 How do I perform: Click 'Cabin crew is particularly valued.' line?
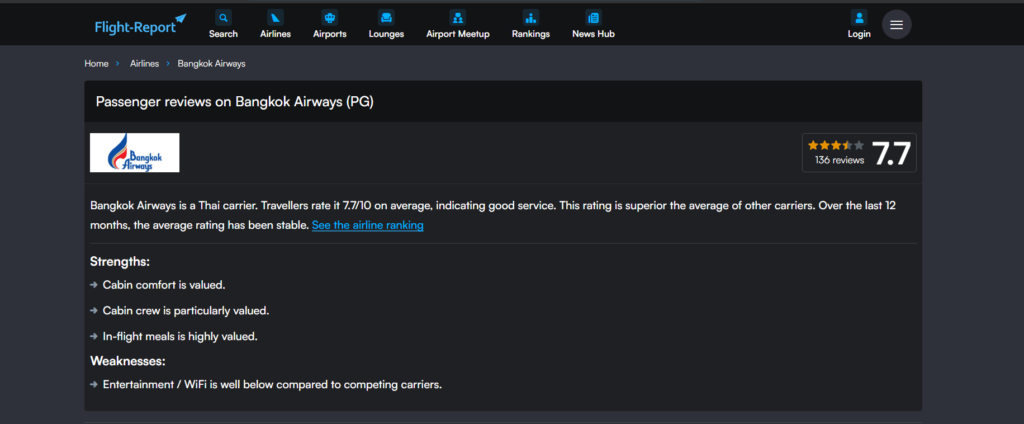(185, 311)
